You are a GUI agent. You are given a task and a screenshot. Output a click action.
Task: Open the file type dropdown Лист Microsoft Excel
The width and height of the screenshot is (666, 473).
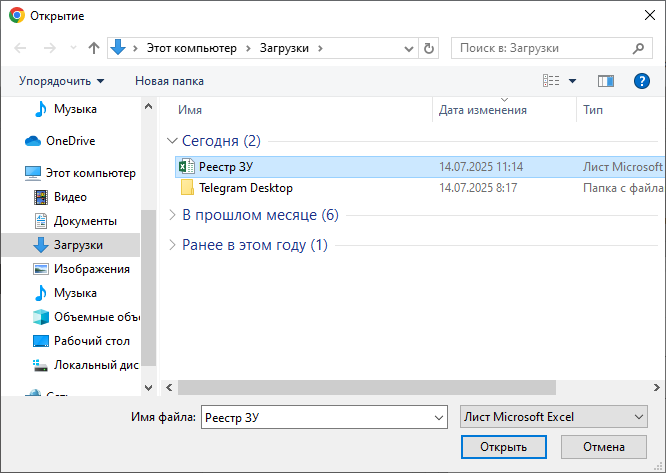click(x=553, y=417)
